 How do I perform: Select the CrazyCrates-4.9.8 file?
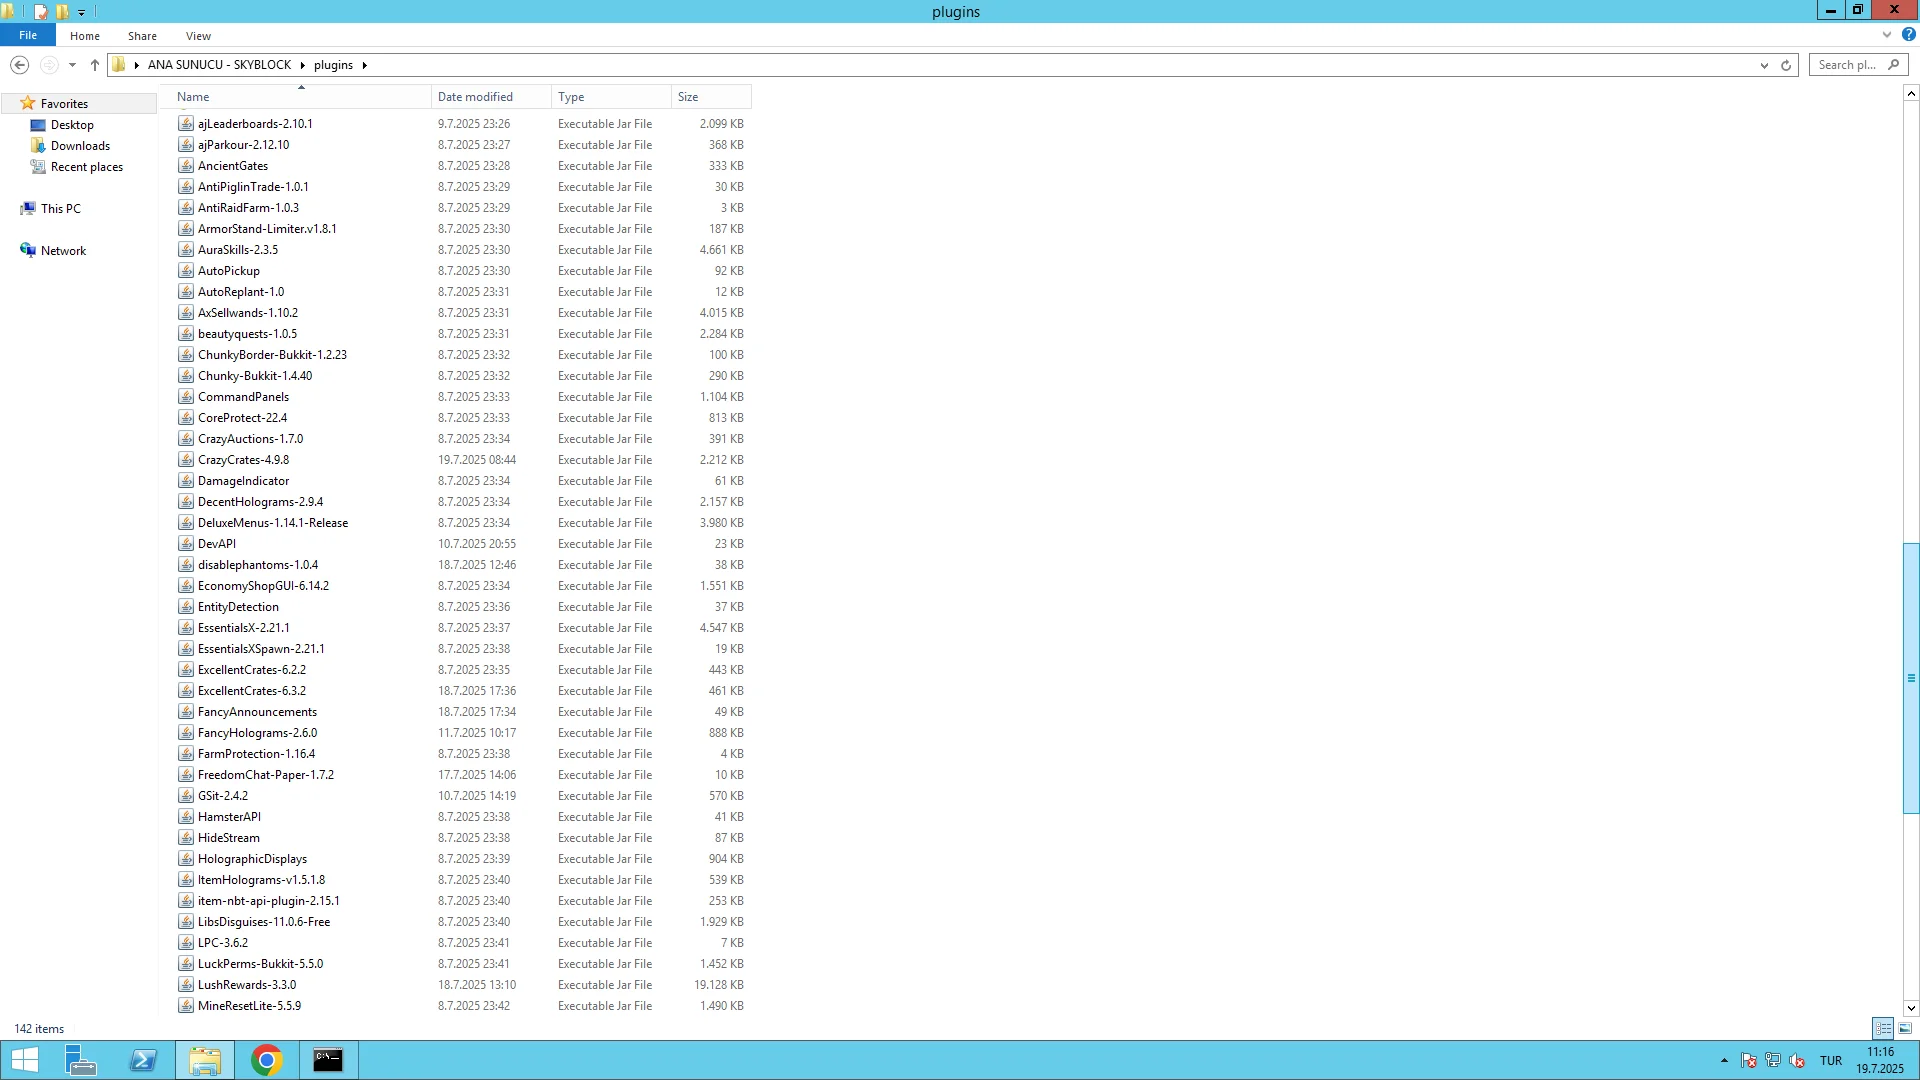click(x=243, y=460)
